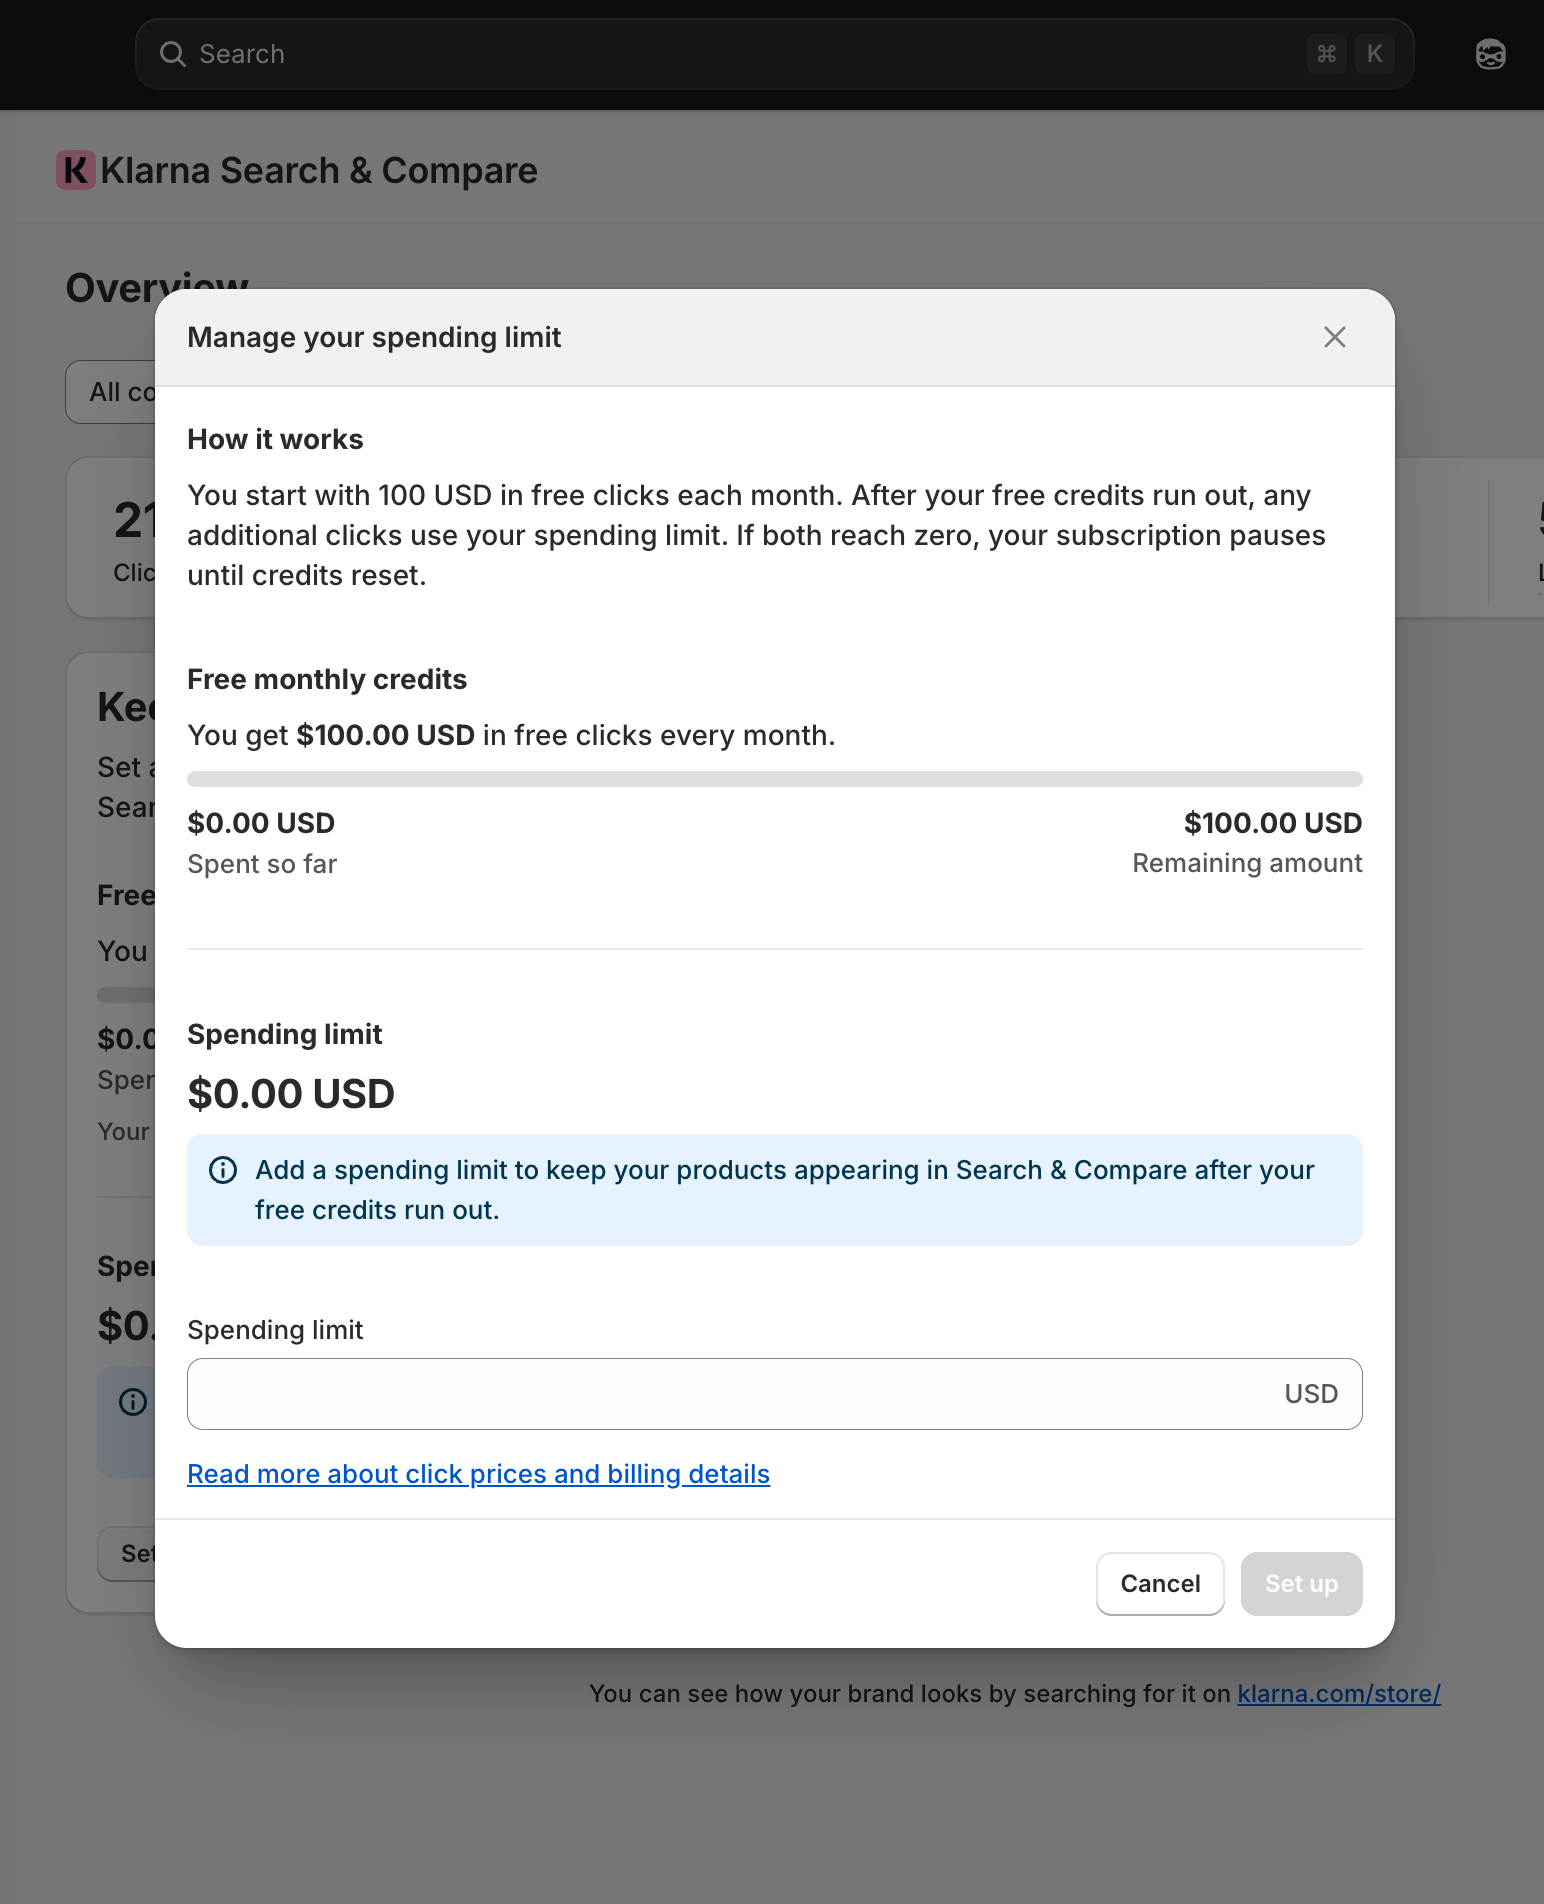
Task: Click the $100.00 USD remaining amount value
Action: 1272,823
